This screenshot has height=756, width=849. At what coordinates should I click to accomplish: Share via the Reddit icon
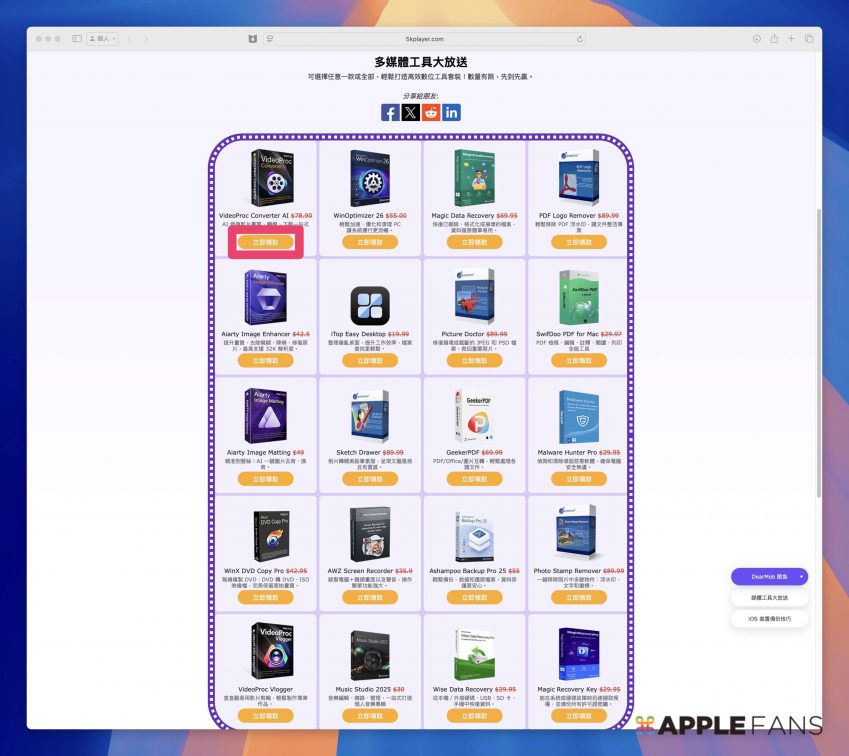coord(431,113)
